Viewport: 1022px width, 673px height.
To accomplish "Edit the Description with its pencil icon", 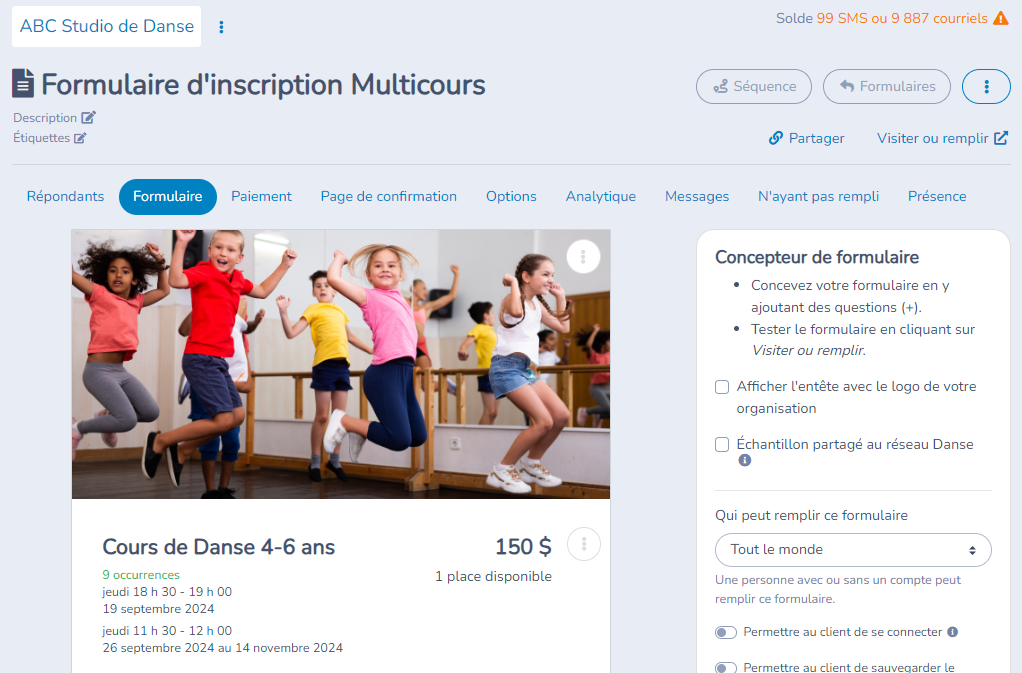I will (89, 117).
